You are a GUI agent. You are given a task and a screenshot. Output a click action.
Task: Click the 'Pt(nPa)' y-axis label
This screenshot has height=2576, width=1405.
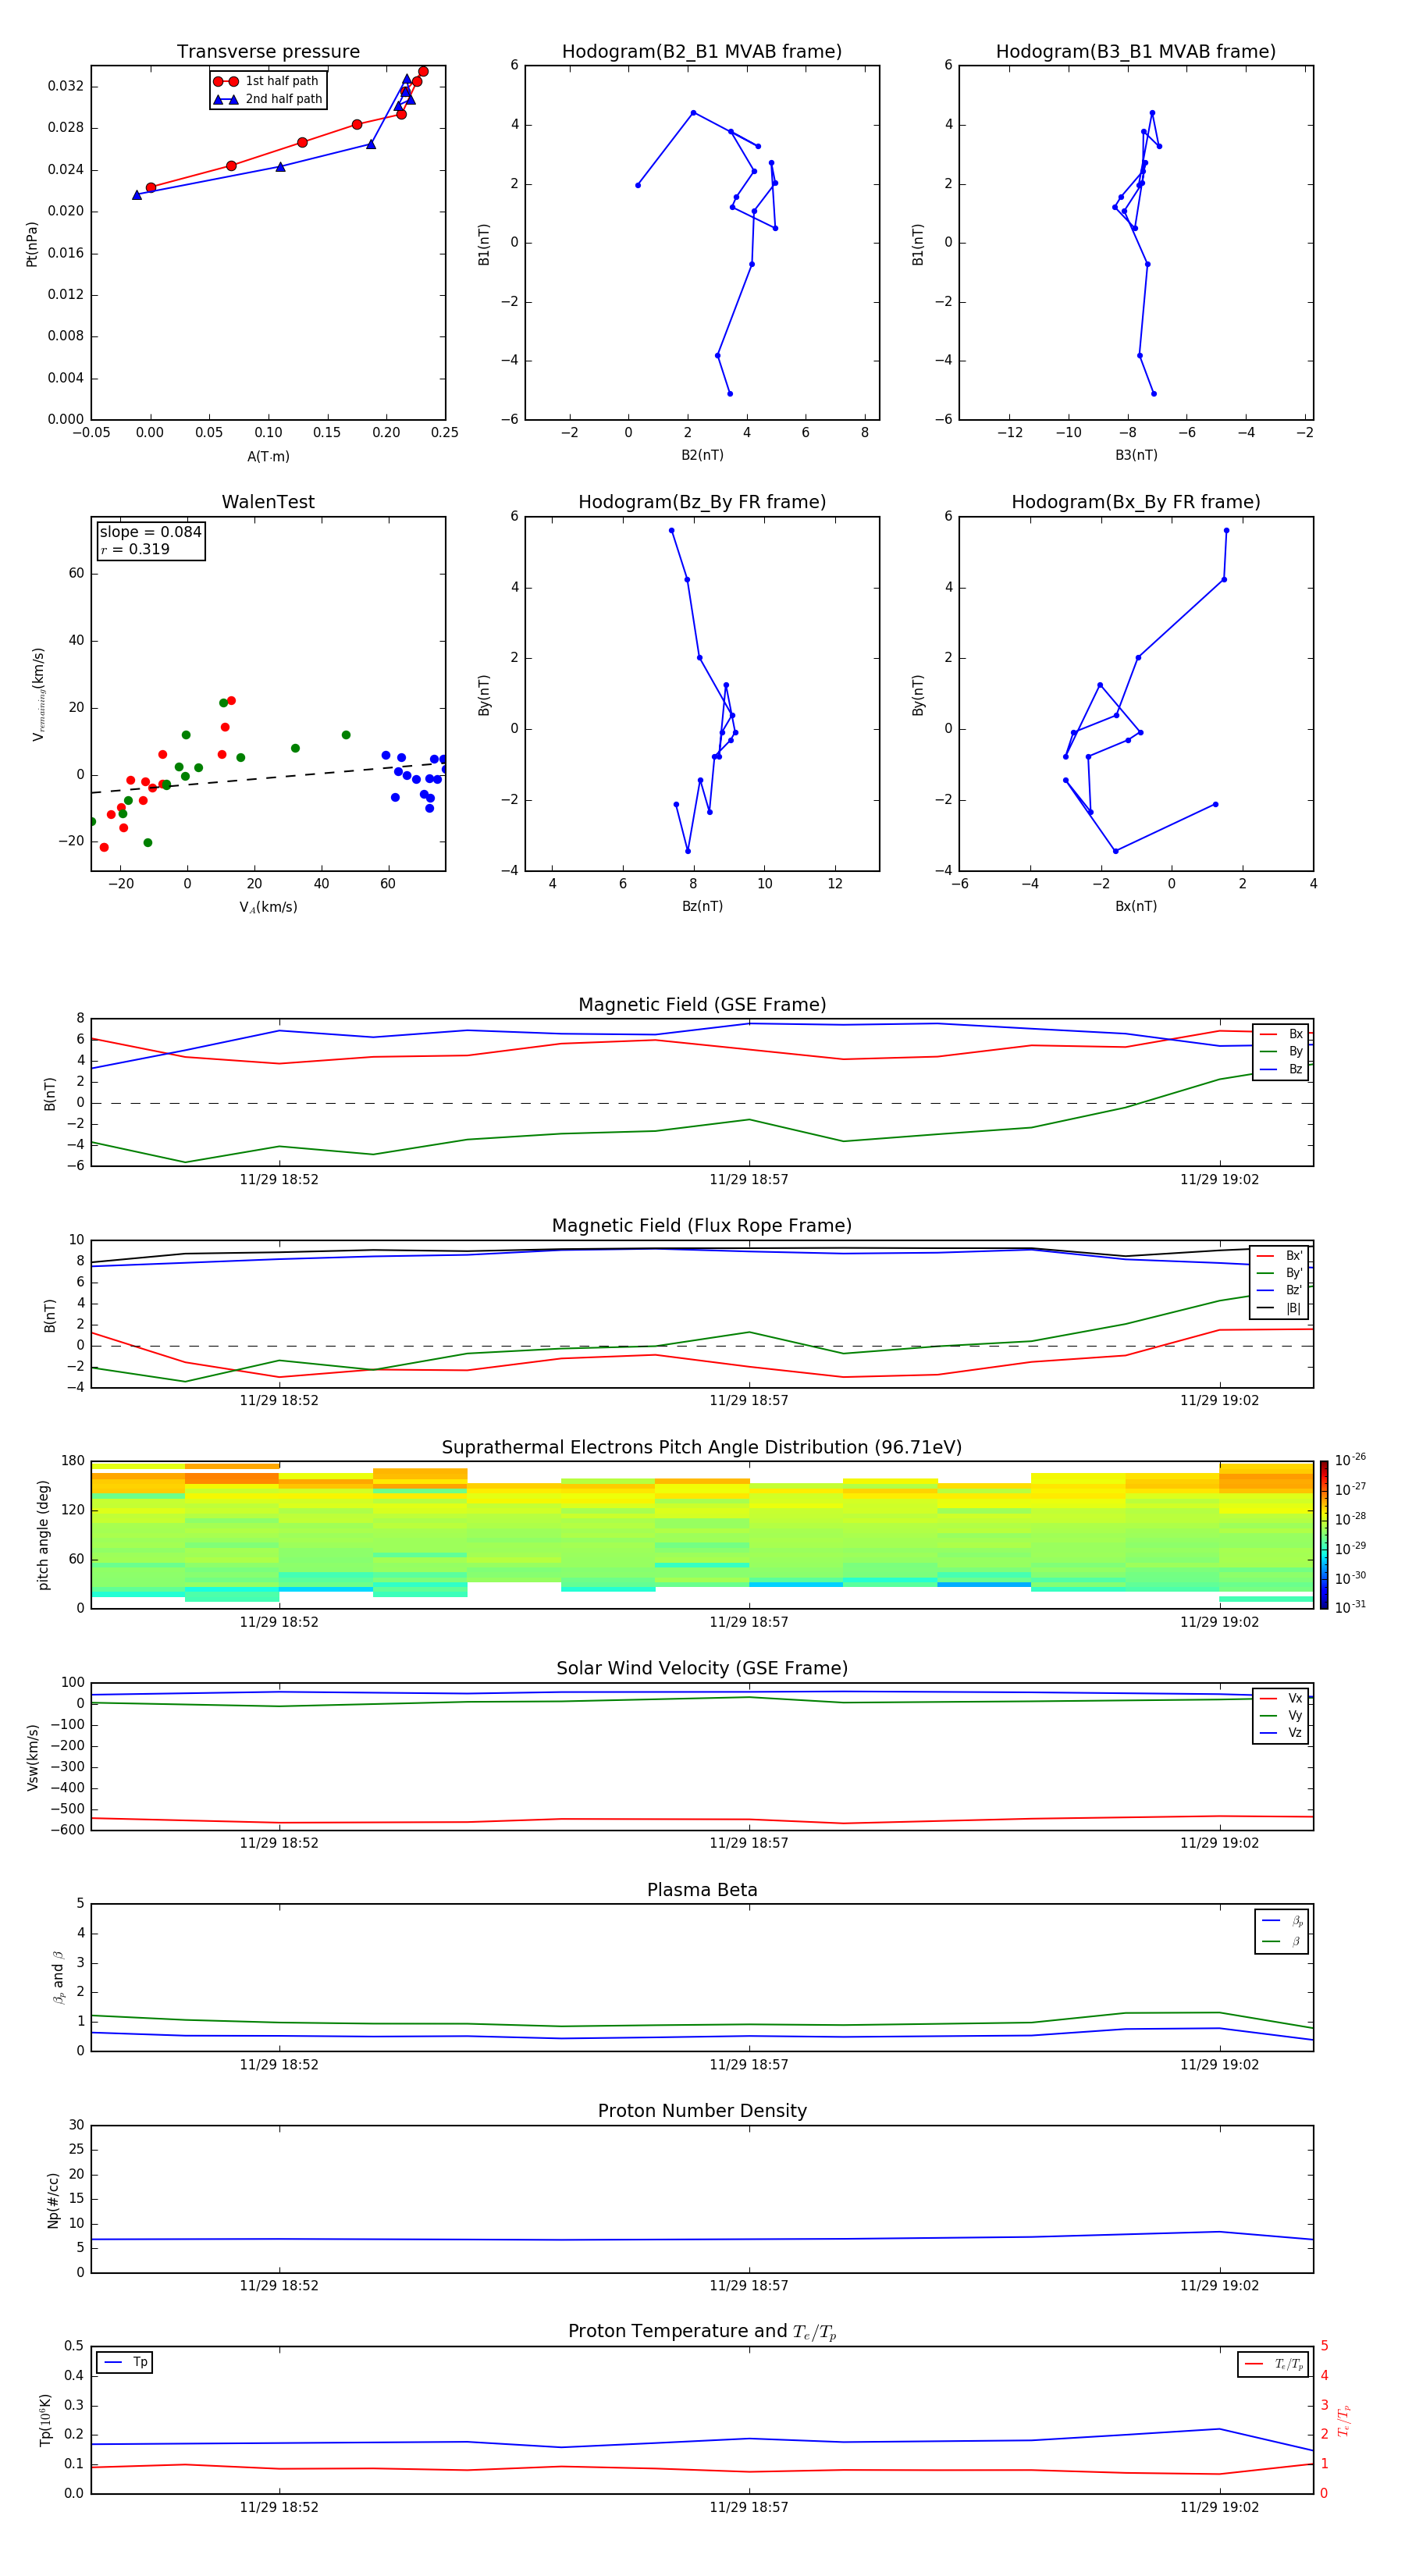pyautogui.click(x=32, y=244)
